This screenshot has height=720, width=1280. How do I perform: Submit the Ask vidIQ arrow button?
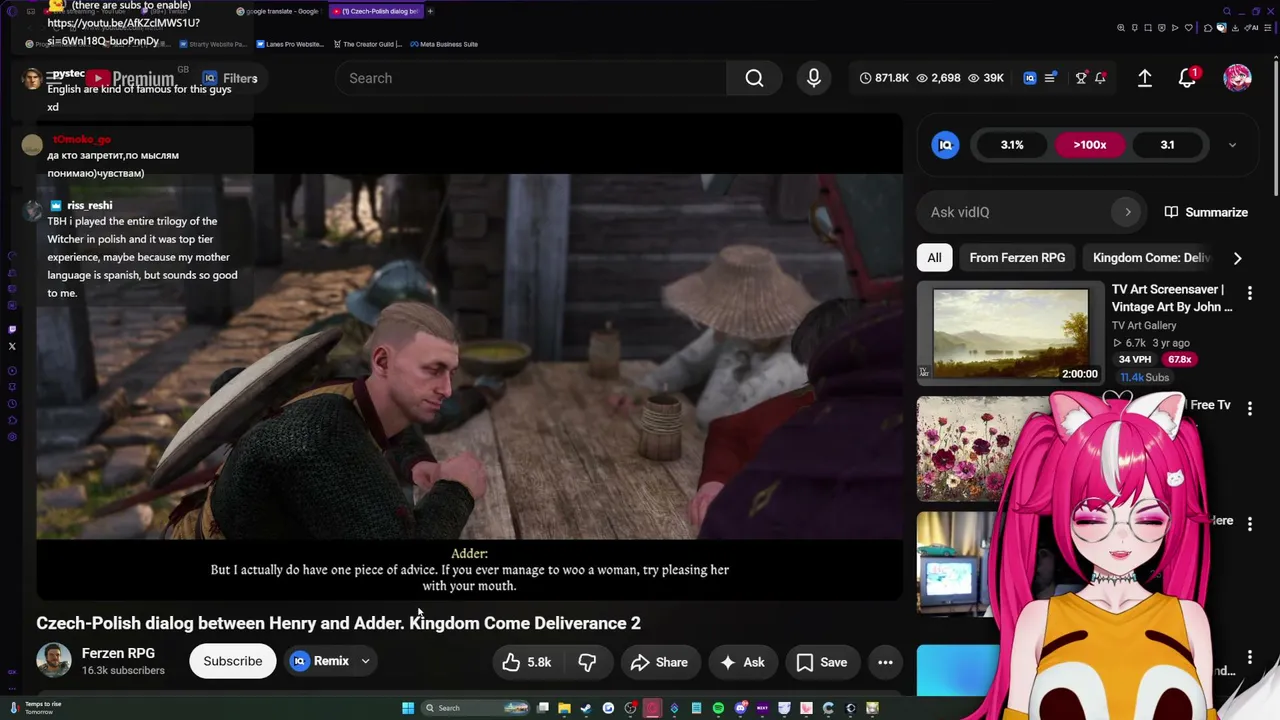(1128, 212)
